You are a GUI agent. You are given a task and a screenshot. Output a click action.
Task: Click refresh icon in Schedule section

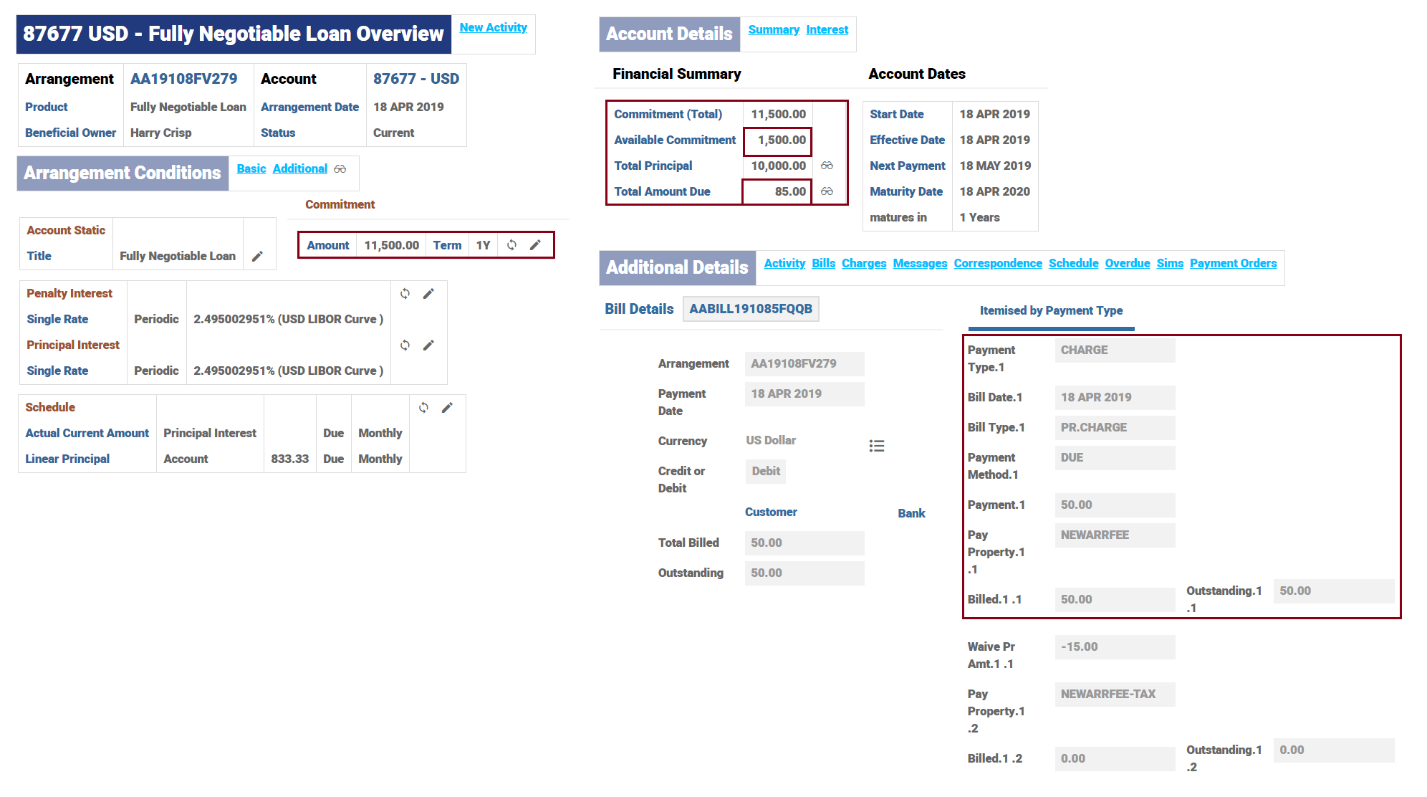pyautogui.click(x=424, y=408)
